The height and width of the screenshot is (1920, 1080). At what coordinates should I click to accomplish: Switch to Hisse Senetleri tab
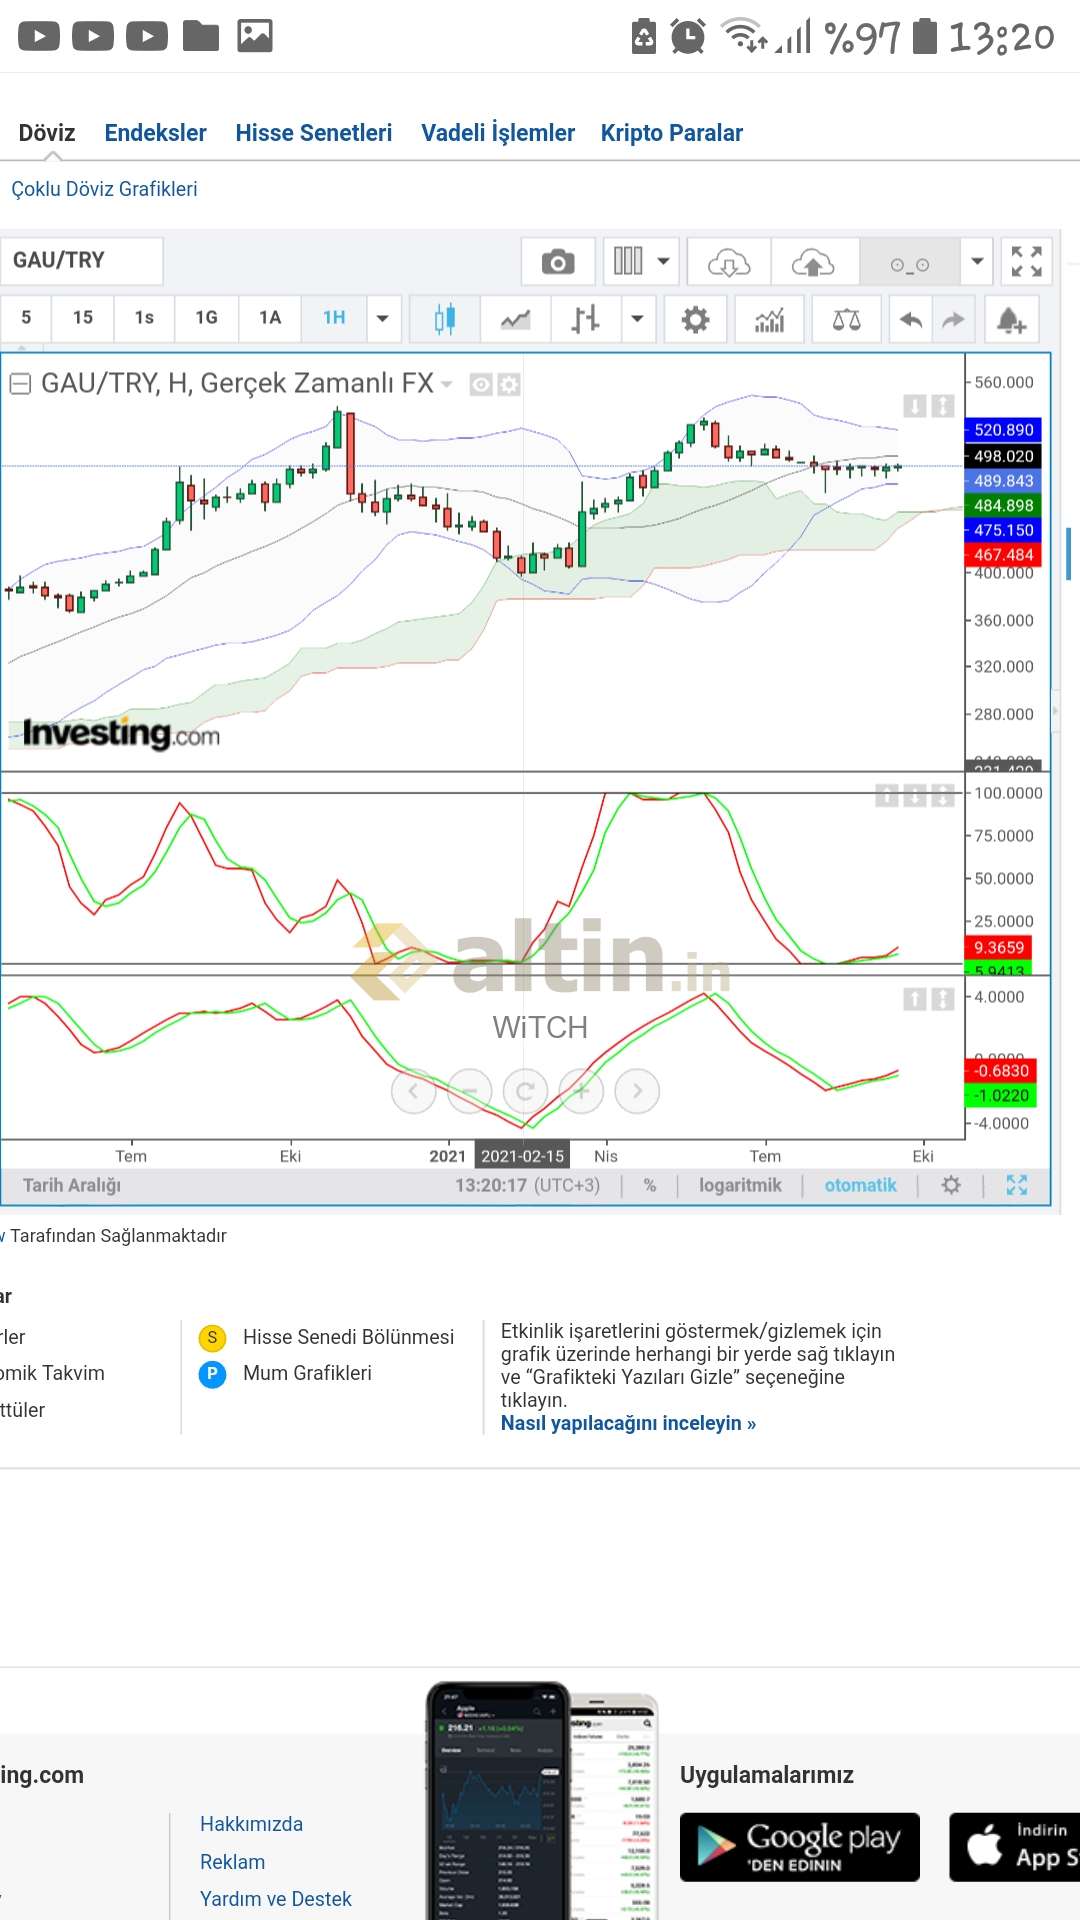(314, 133)
